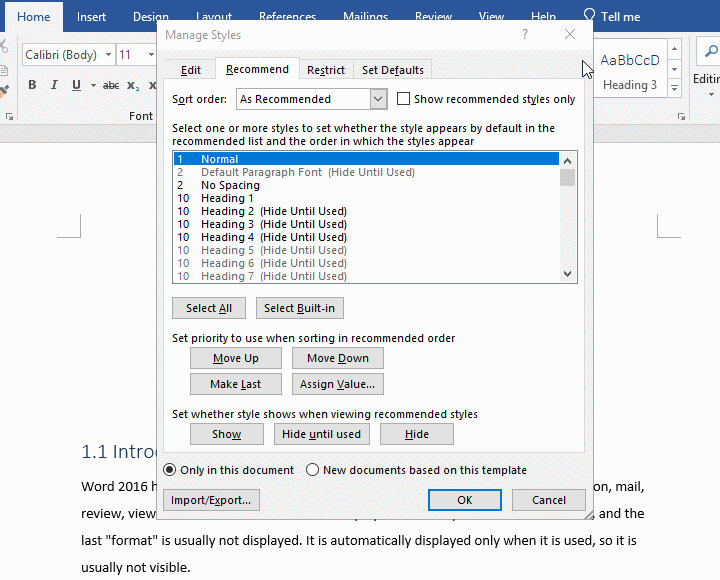Image resolution: width=720 pixels, height=580 pixels.
Task: Click the Make Last button
Action: coord(236,384)
